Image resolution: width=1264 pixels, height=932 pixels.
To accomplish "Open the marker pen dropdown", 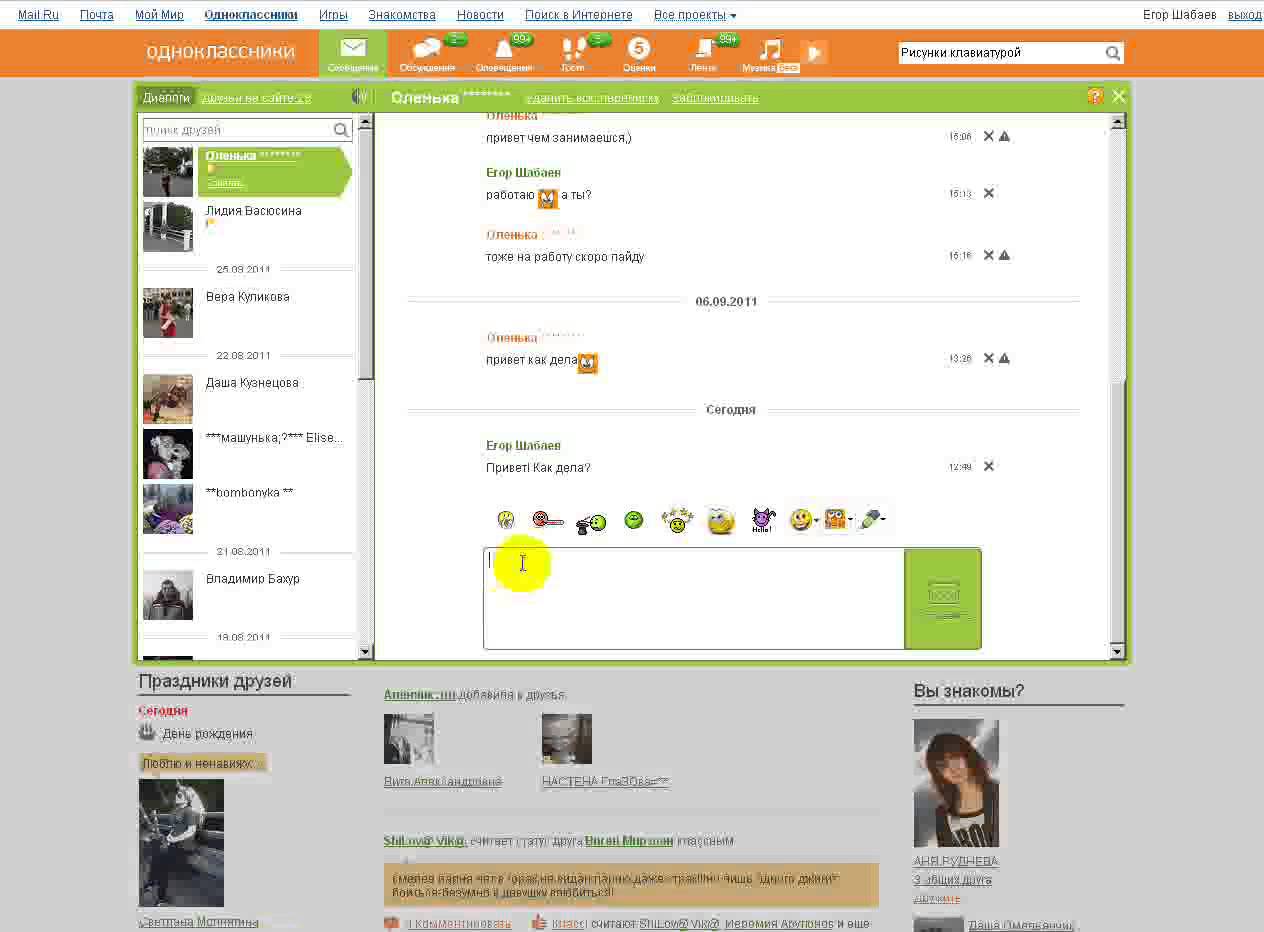I will [x=872, y=520].
